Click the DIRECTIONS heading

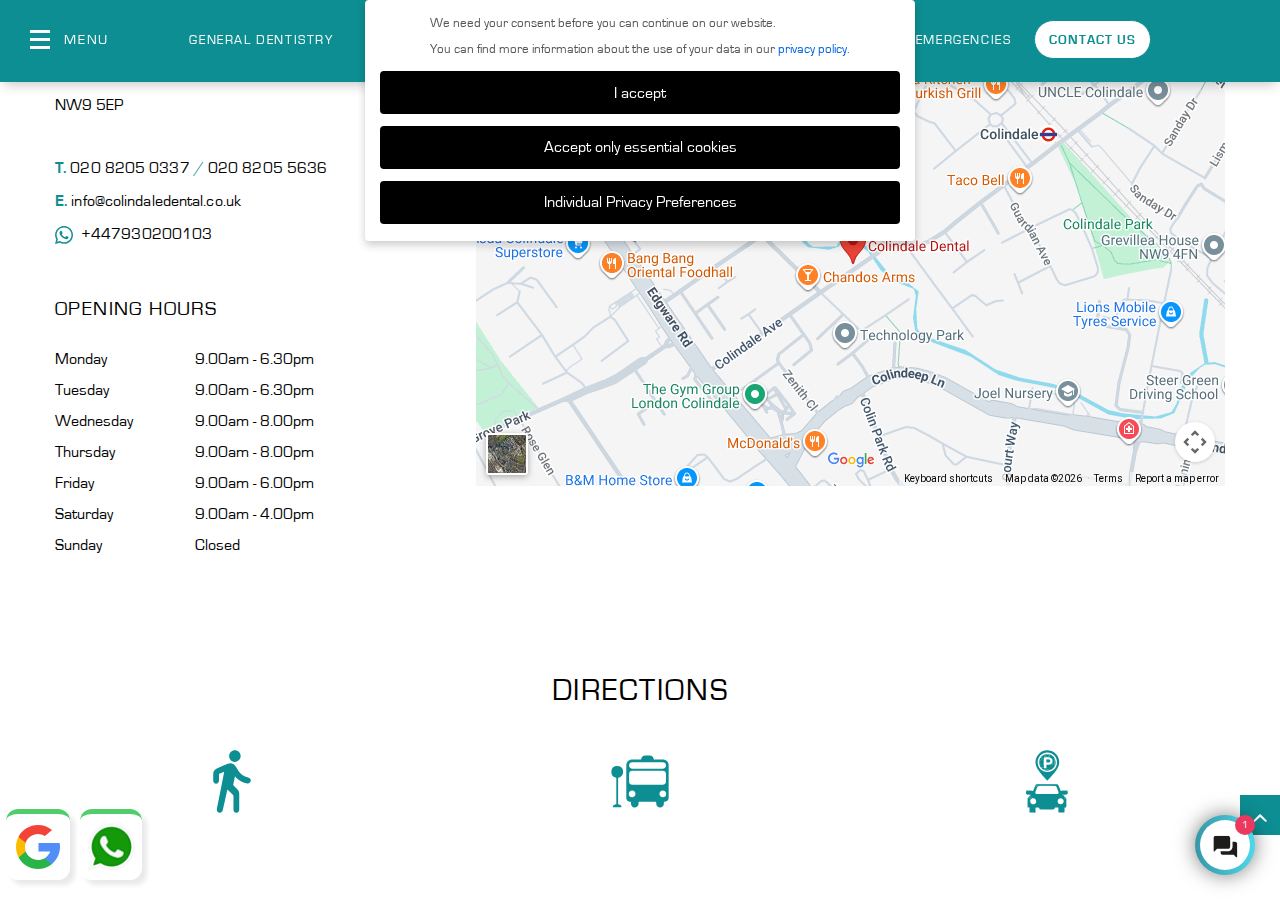[x=640, y=690]
